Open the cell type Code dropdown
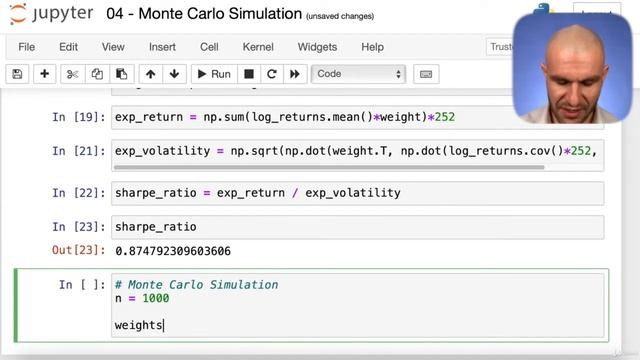Viewport: 640px width, 360px height. [x=358, y=74]
